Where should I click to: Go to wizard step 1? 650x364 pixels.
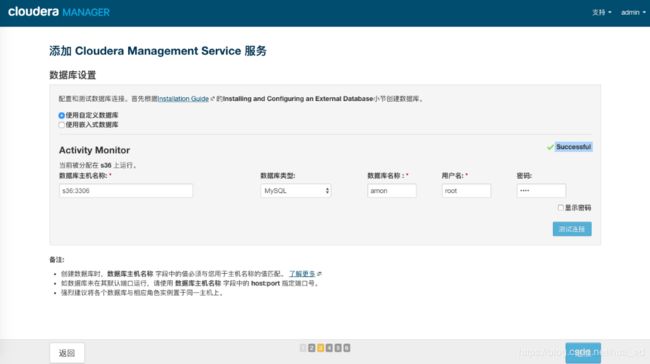pyautogui.click(x=303, y=348)
